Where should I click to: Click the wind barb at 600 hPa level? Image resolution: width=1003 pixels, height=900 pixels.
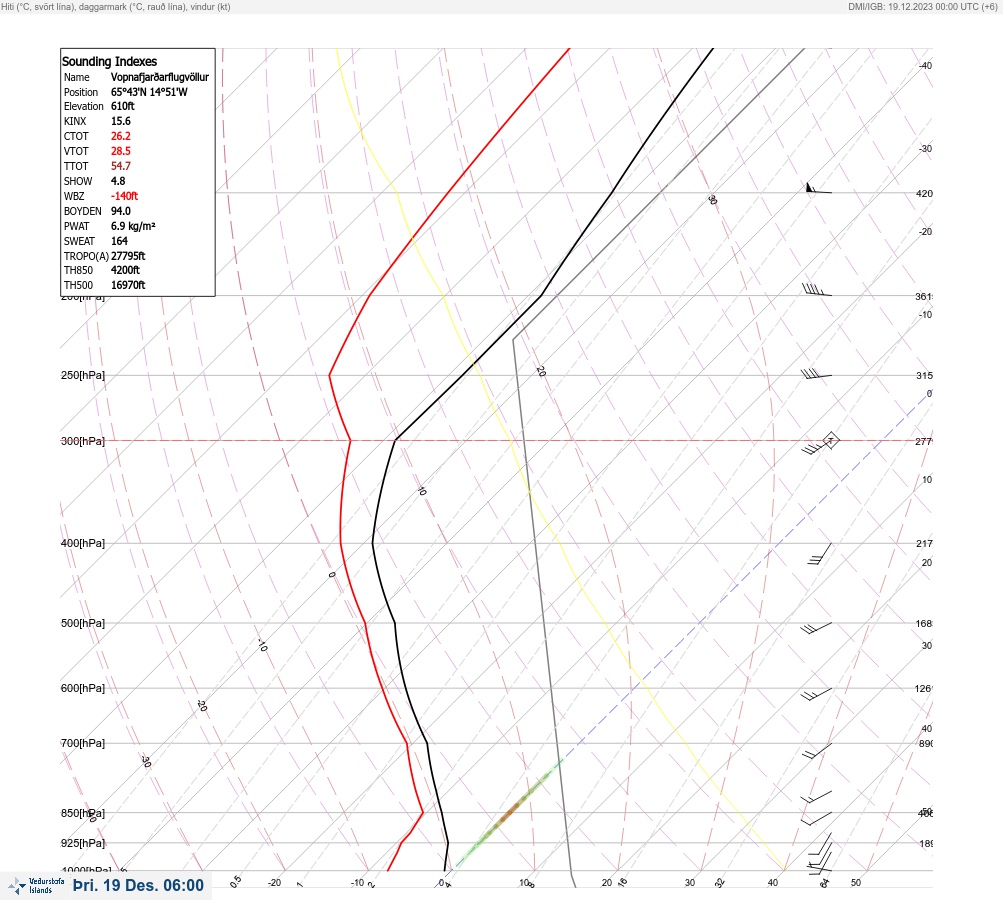tap(816, 693)
